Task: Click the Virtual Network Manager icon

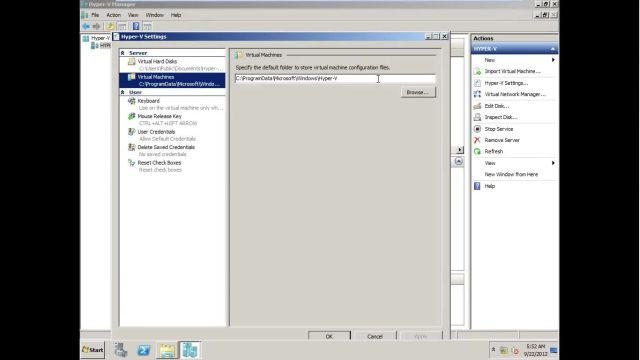Action: pos(477,94)
